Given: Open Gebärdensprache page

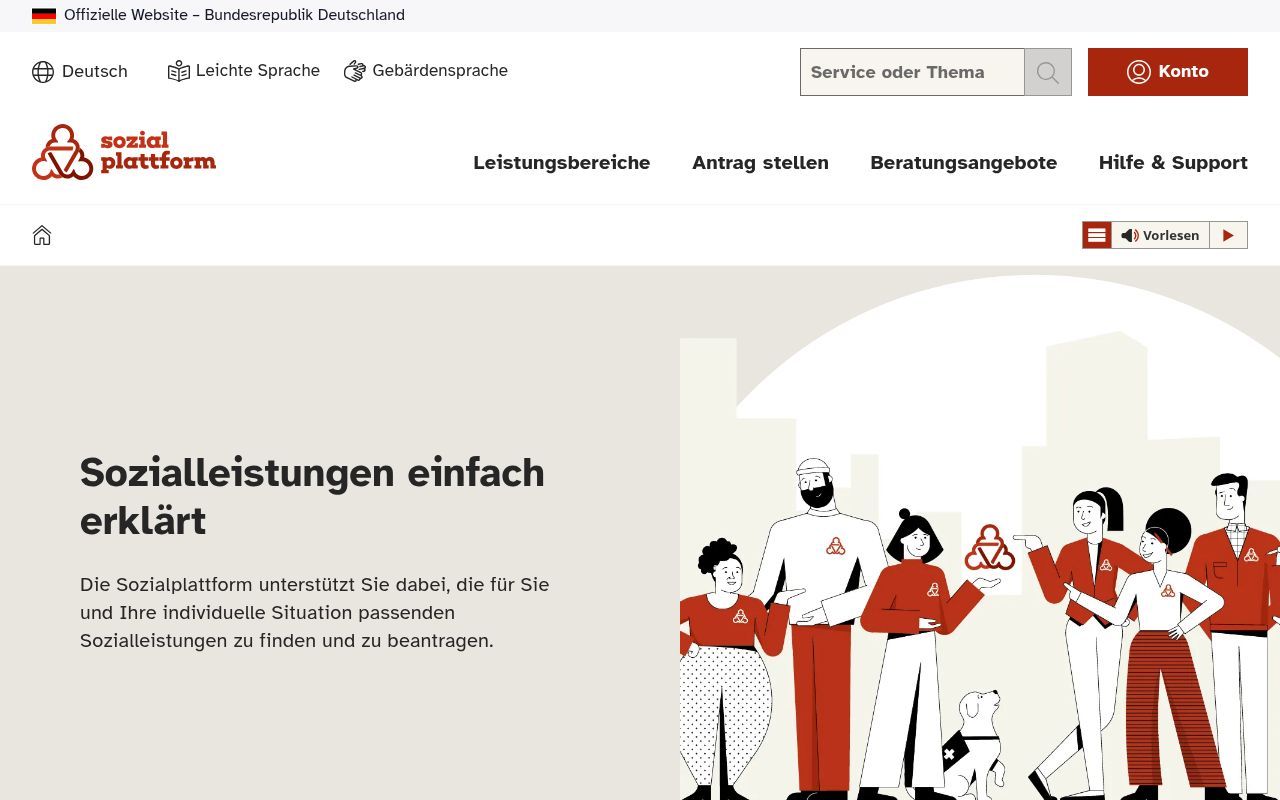Looking at the screenshot, I should (426, 71).
